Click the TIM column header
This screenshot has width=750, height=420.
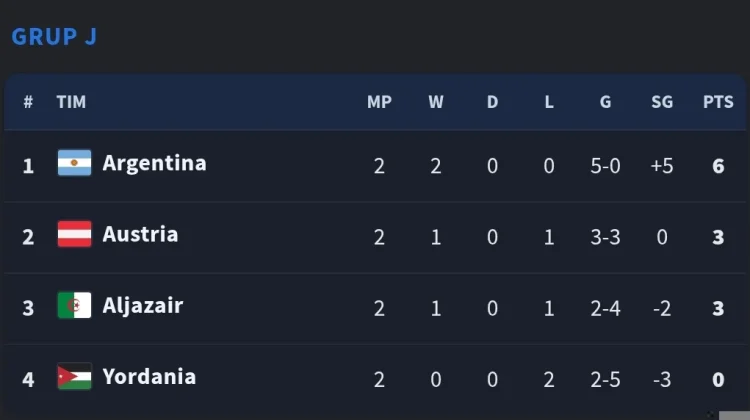pos(71,102)
